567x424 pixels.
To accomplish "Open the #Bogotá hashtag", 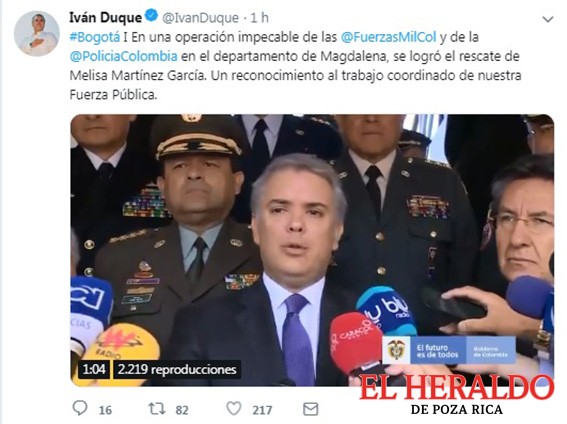I will 94,37.
